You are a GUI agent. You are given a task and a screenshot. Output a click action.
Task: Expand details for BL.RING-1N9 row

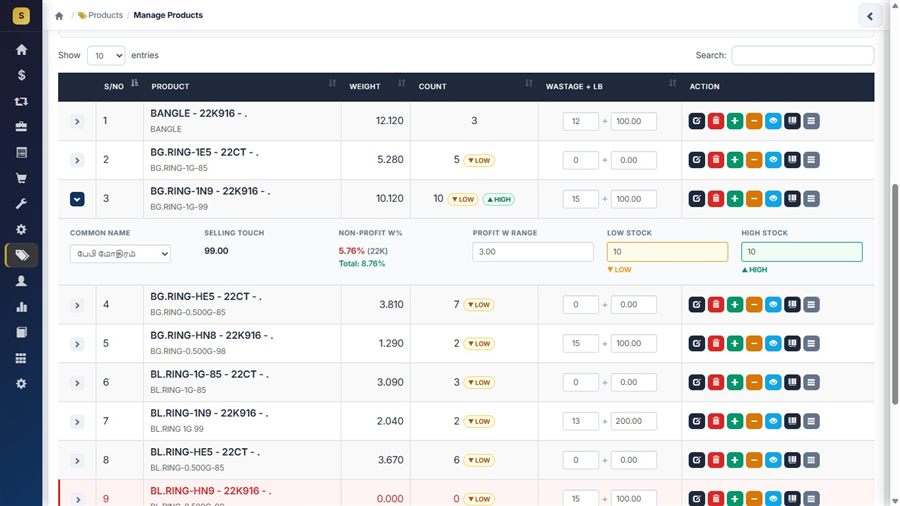[77, 422]
